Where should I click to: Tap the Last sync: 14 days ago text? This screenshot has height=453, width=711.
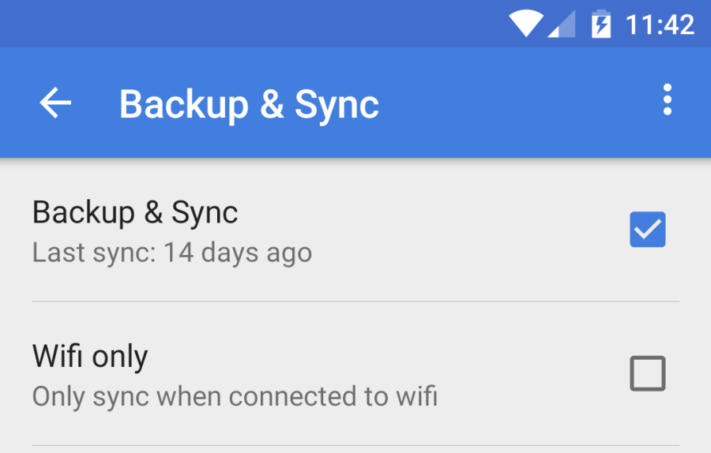[172, 253]
